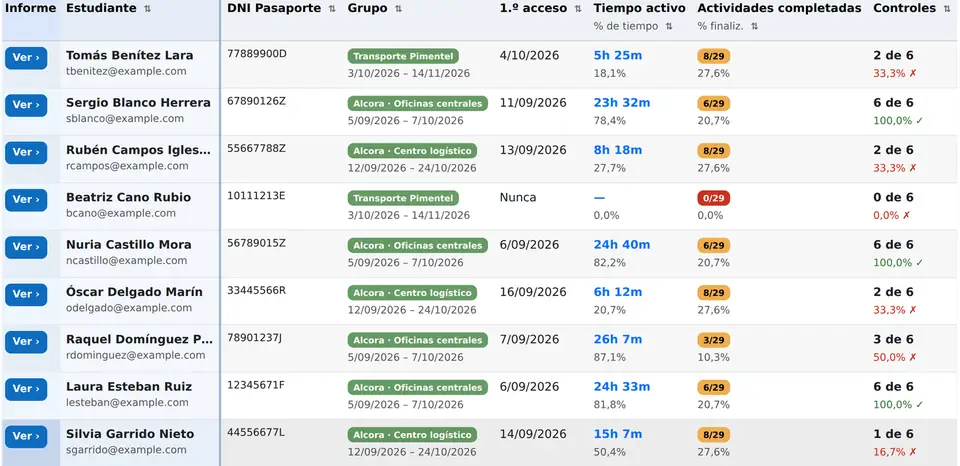Viewport: 960px width, 466px height.
Task: Click 6/29 badge in Sergio Blanco row
Action: (713, 103)
